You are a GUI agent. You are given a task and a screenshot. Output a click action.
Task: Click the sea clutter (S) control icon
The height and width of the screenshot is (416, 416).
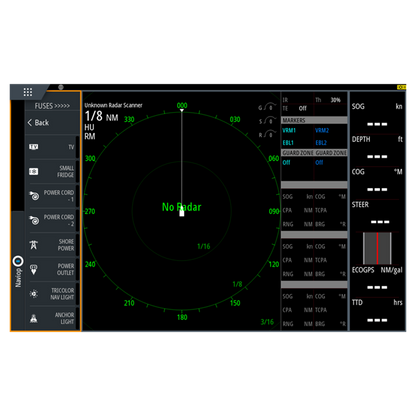click(267, 121)
